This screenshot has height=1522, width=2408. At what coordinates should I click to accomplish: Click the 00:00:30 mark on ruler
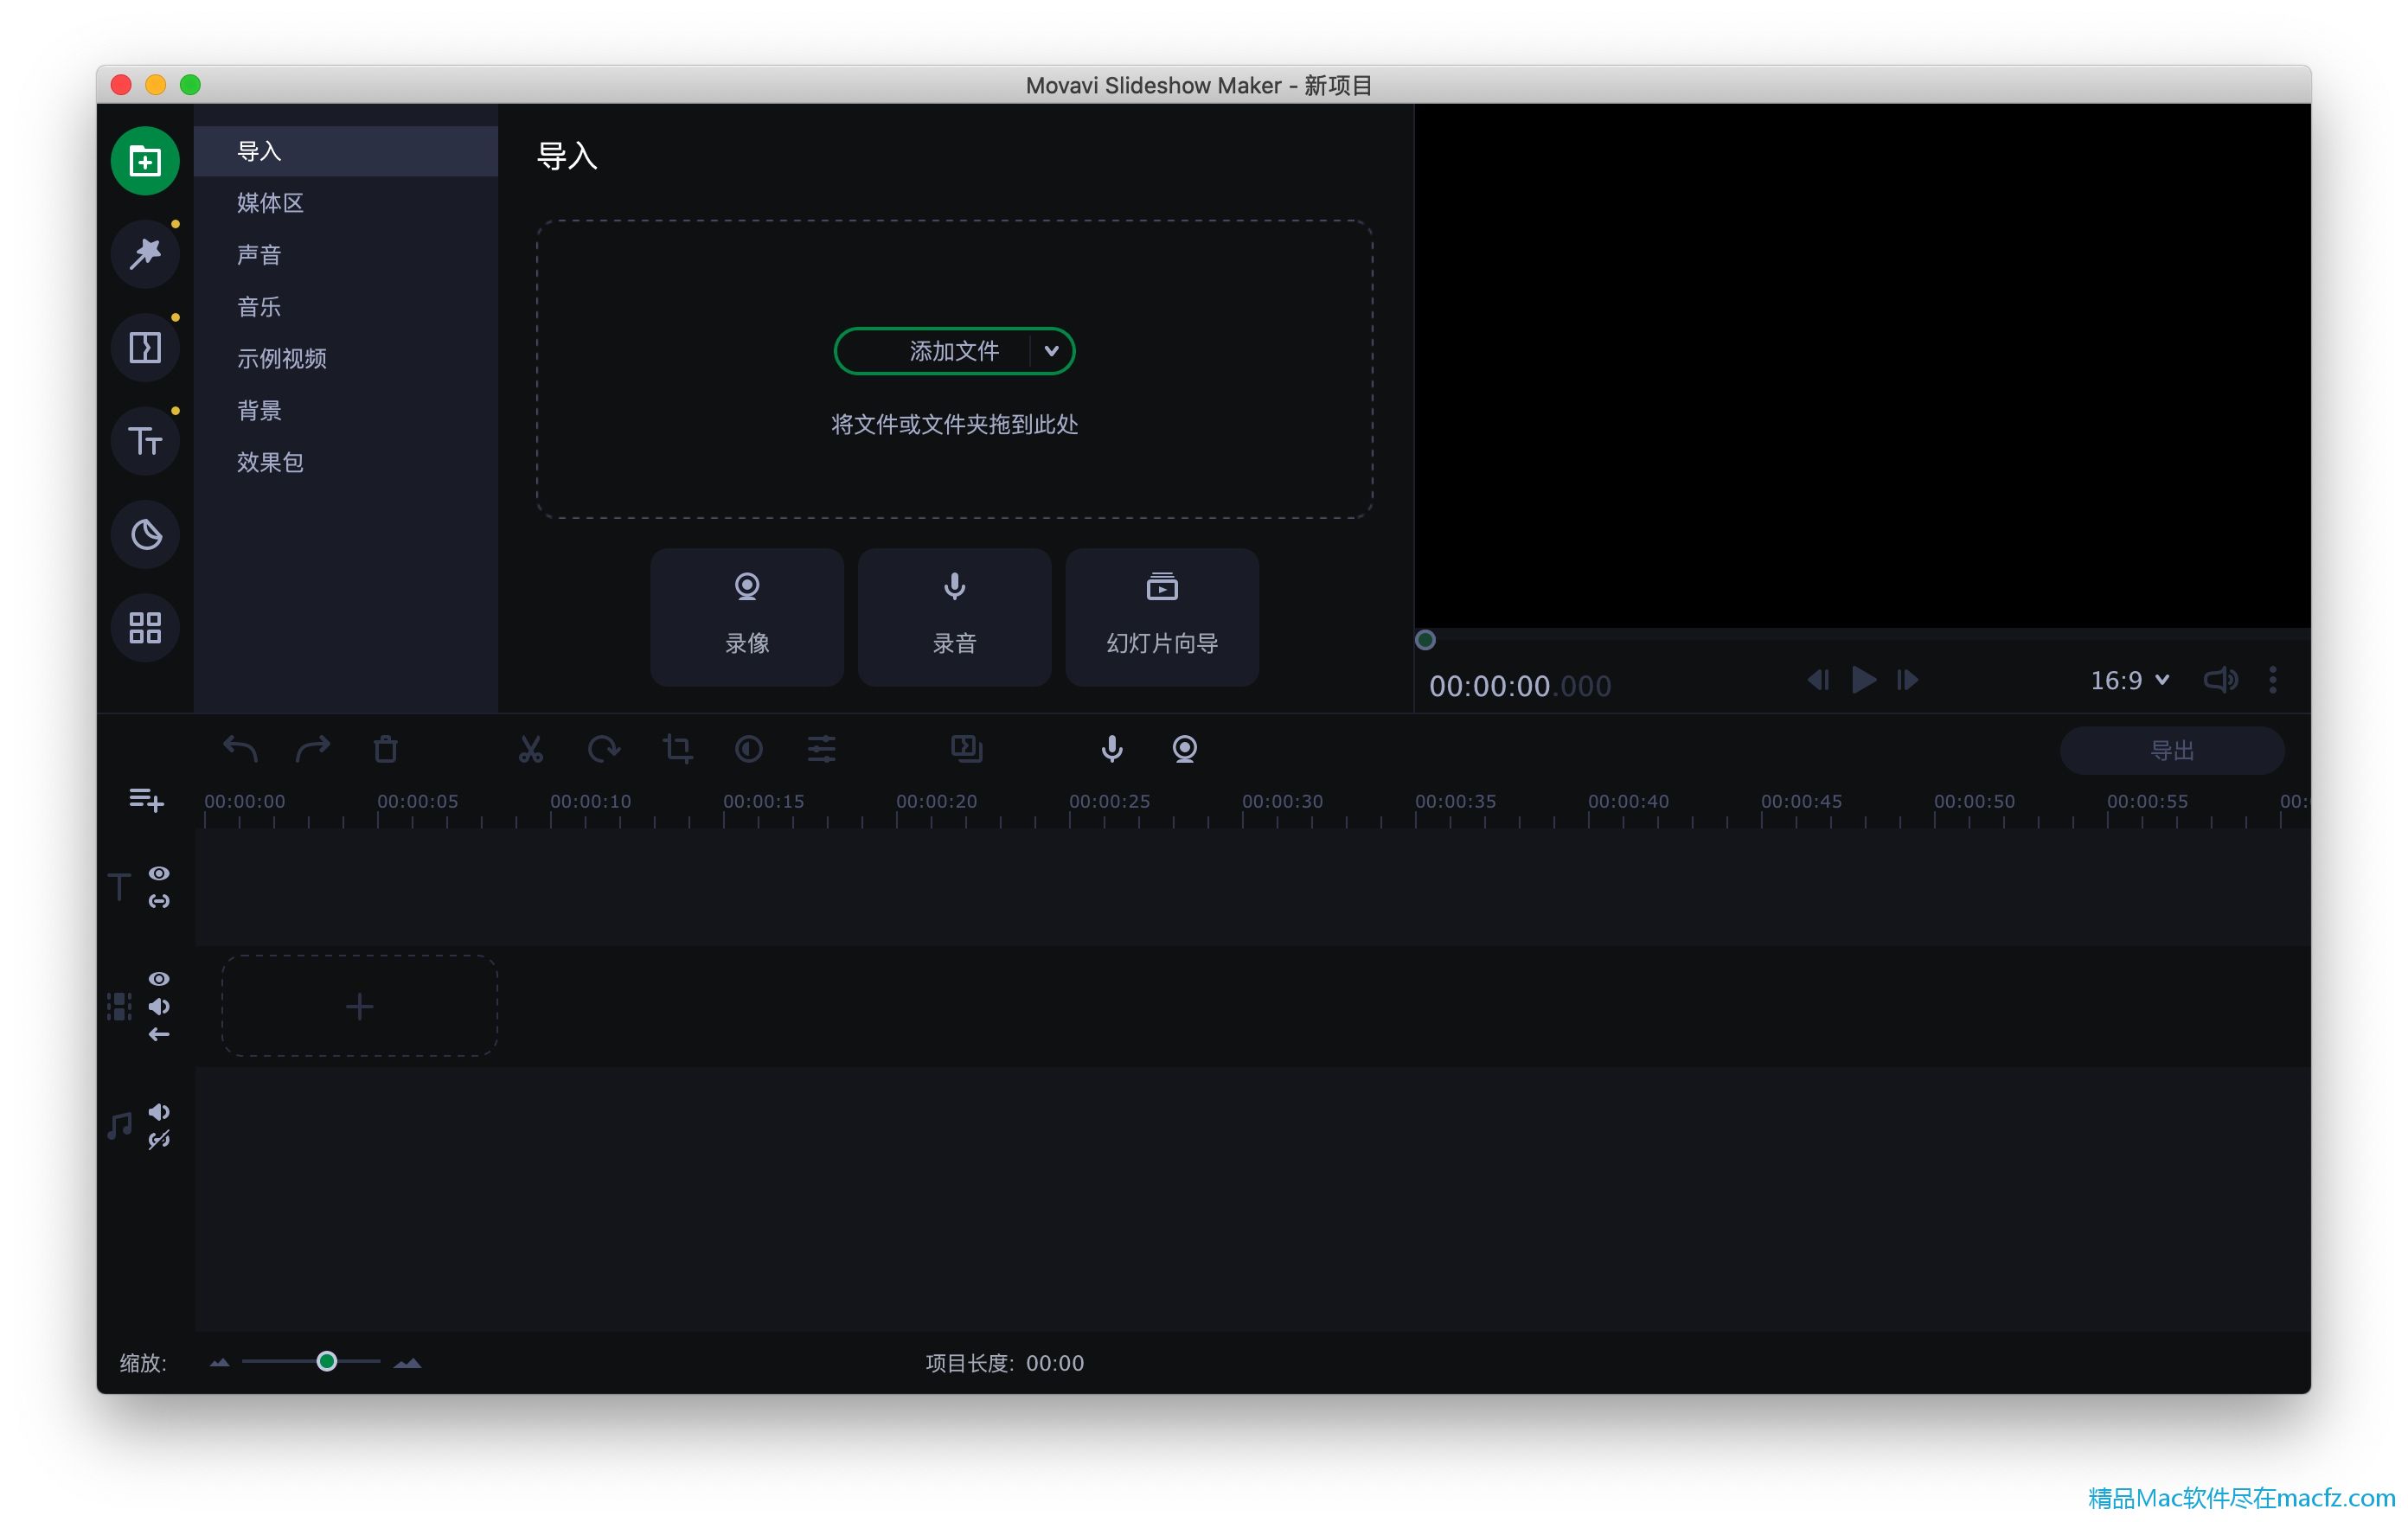pyautogui.click(x=1282, y=802)
